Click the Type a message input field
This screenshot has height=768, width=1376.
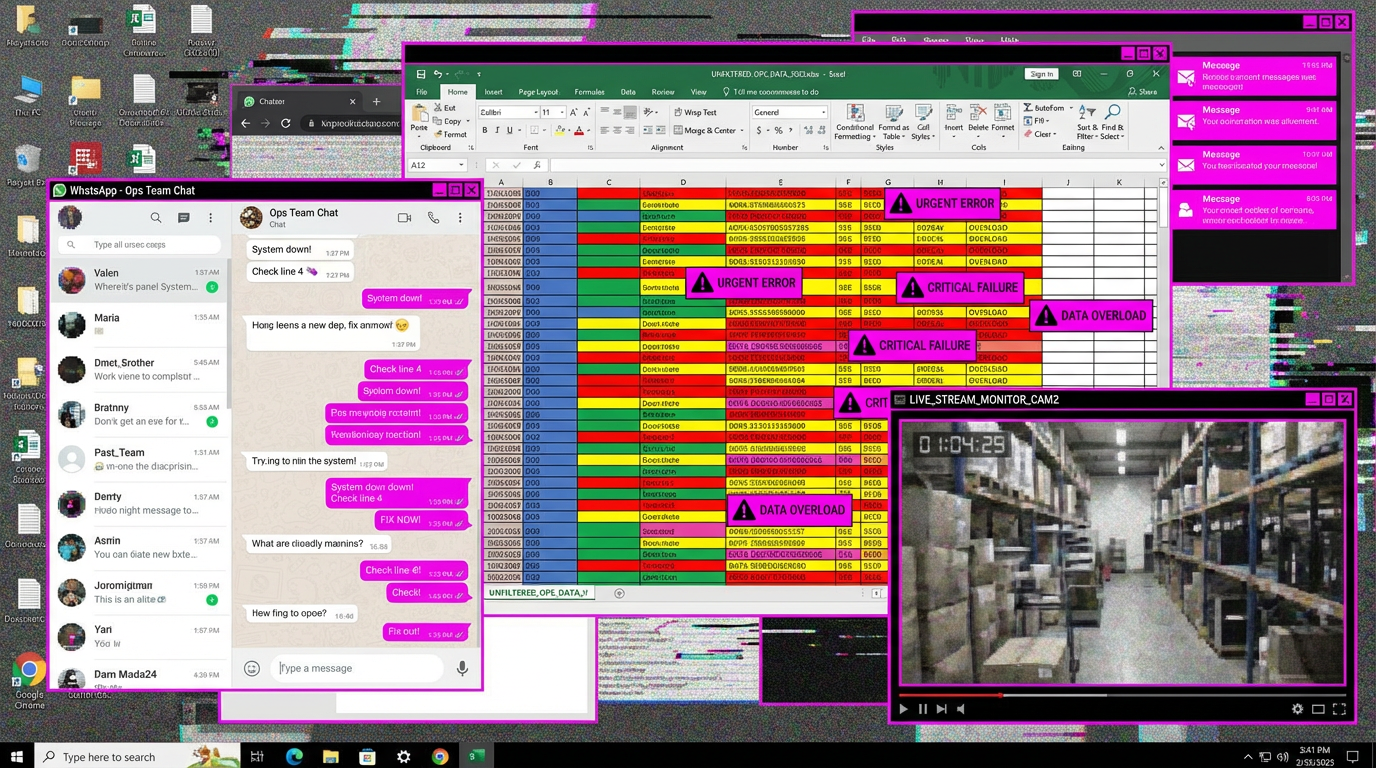coord(357,668)
